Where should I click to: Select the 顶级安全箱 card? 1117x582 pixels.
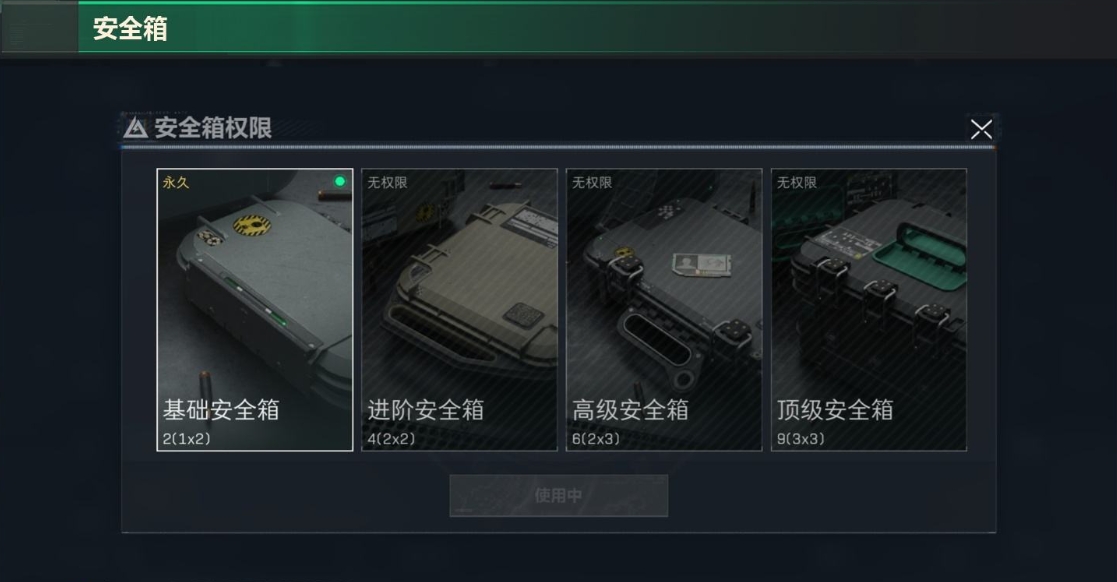pyautogui.click(x=869, y=310)
